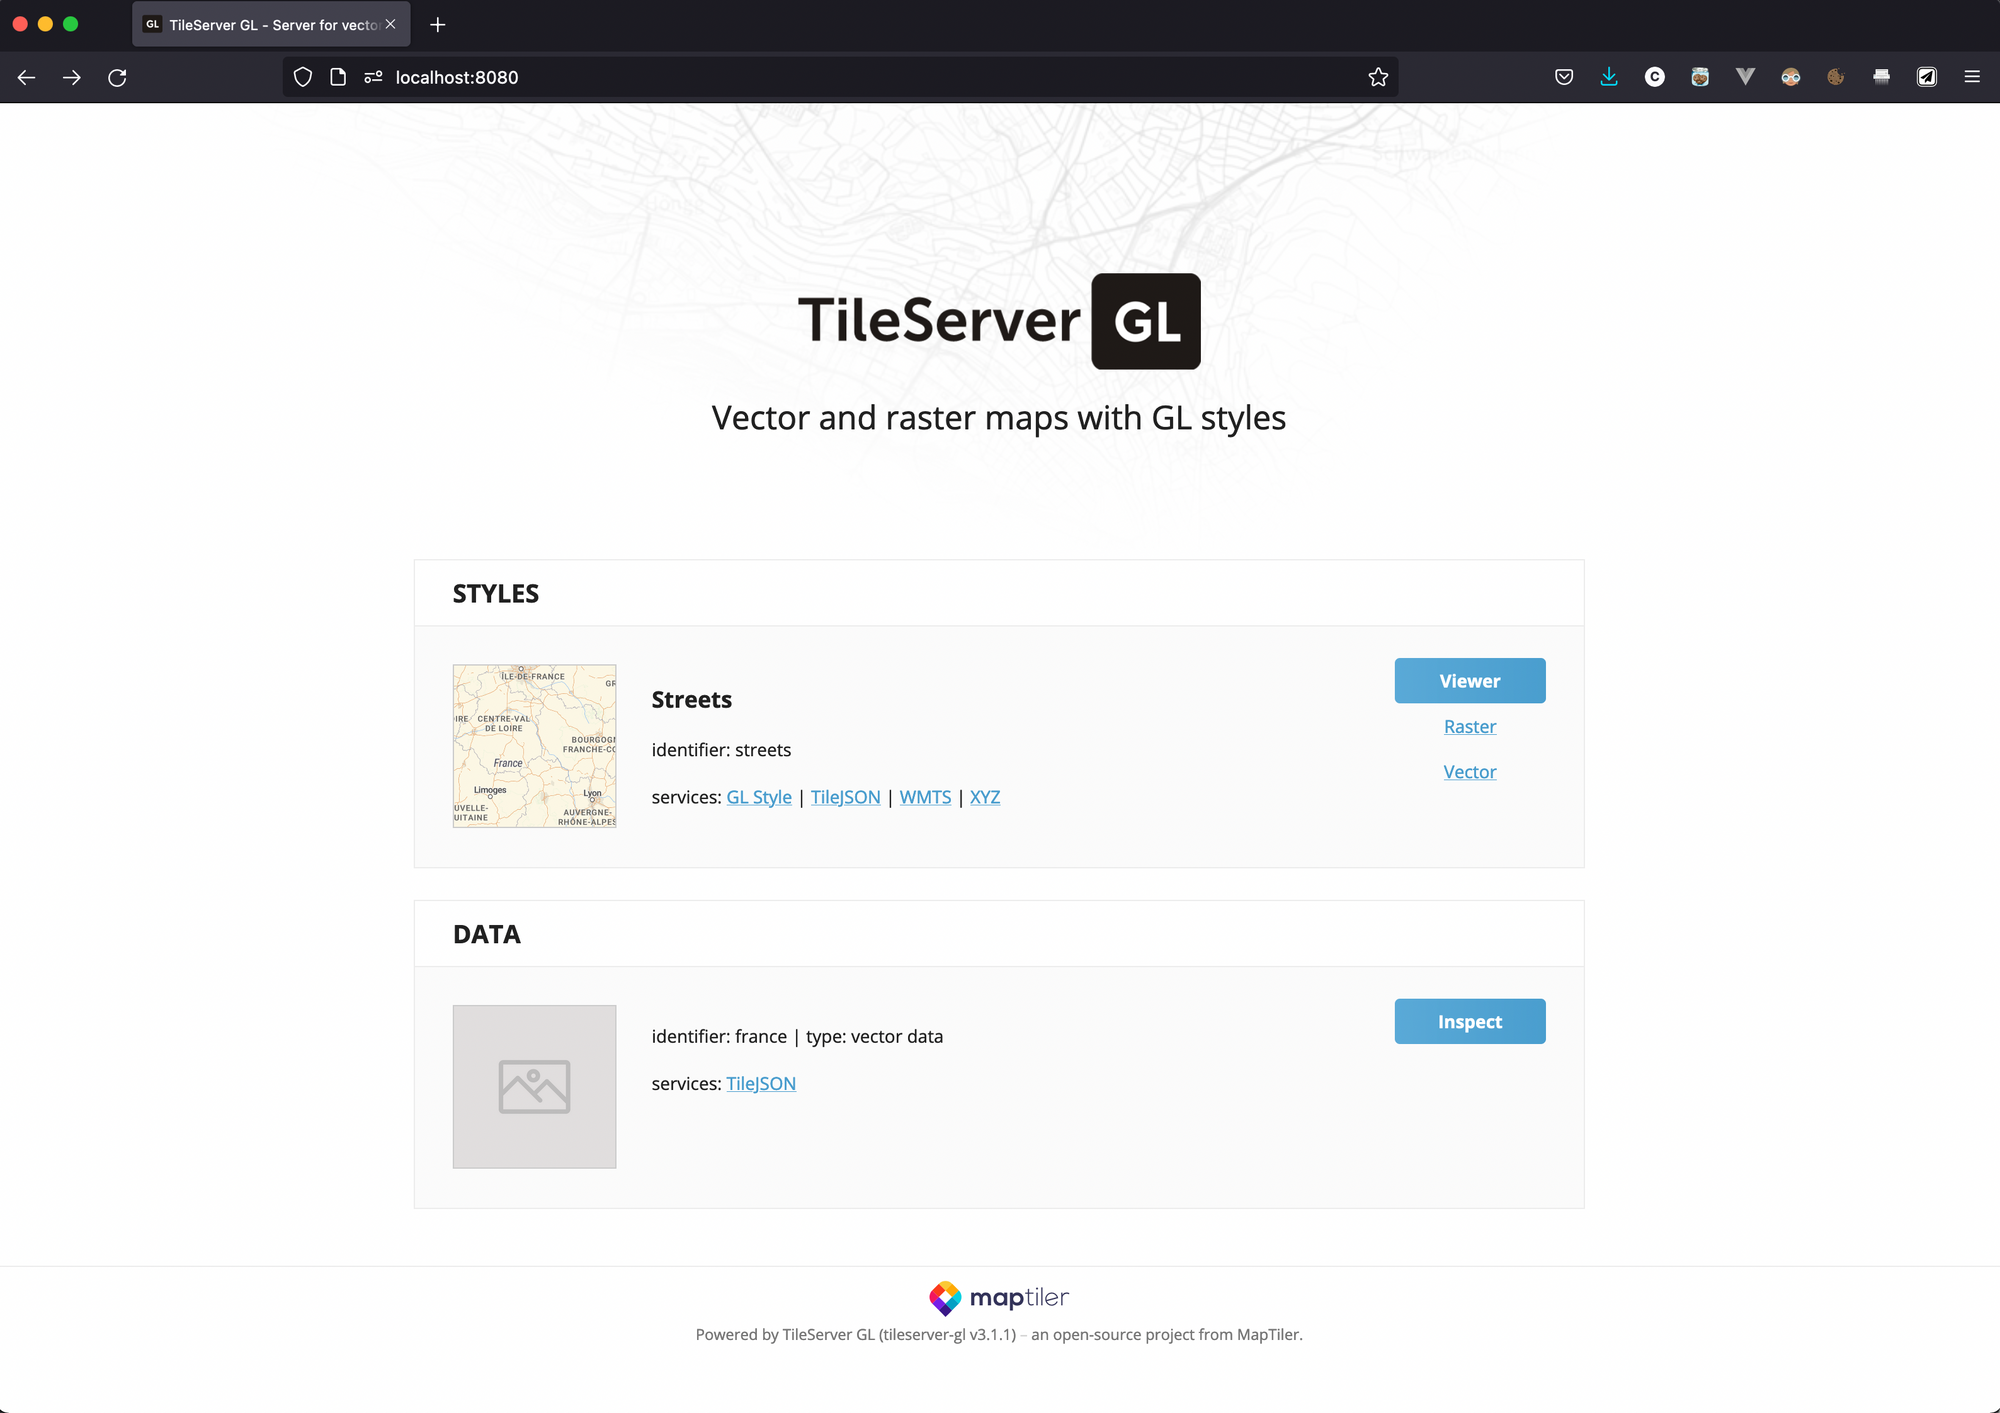
Task: Select the TileServer GL browser tab
Action: pos(260,25)
